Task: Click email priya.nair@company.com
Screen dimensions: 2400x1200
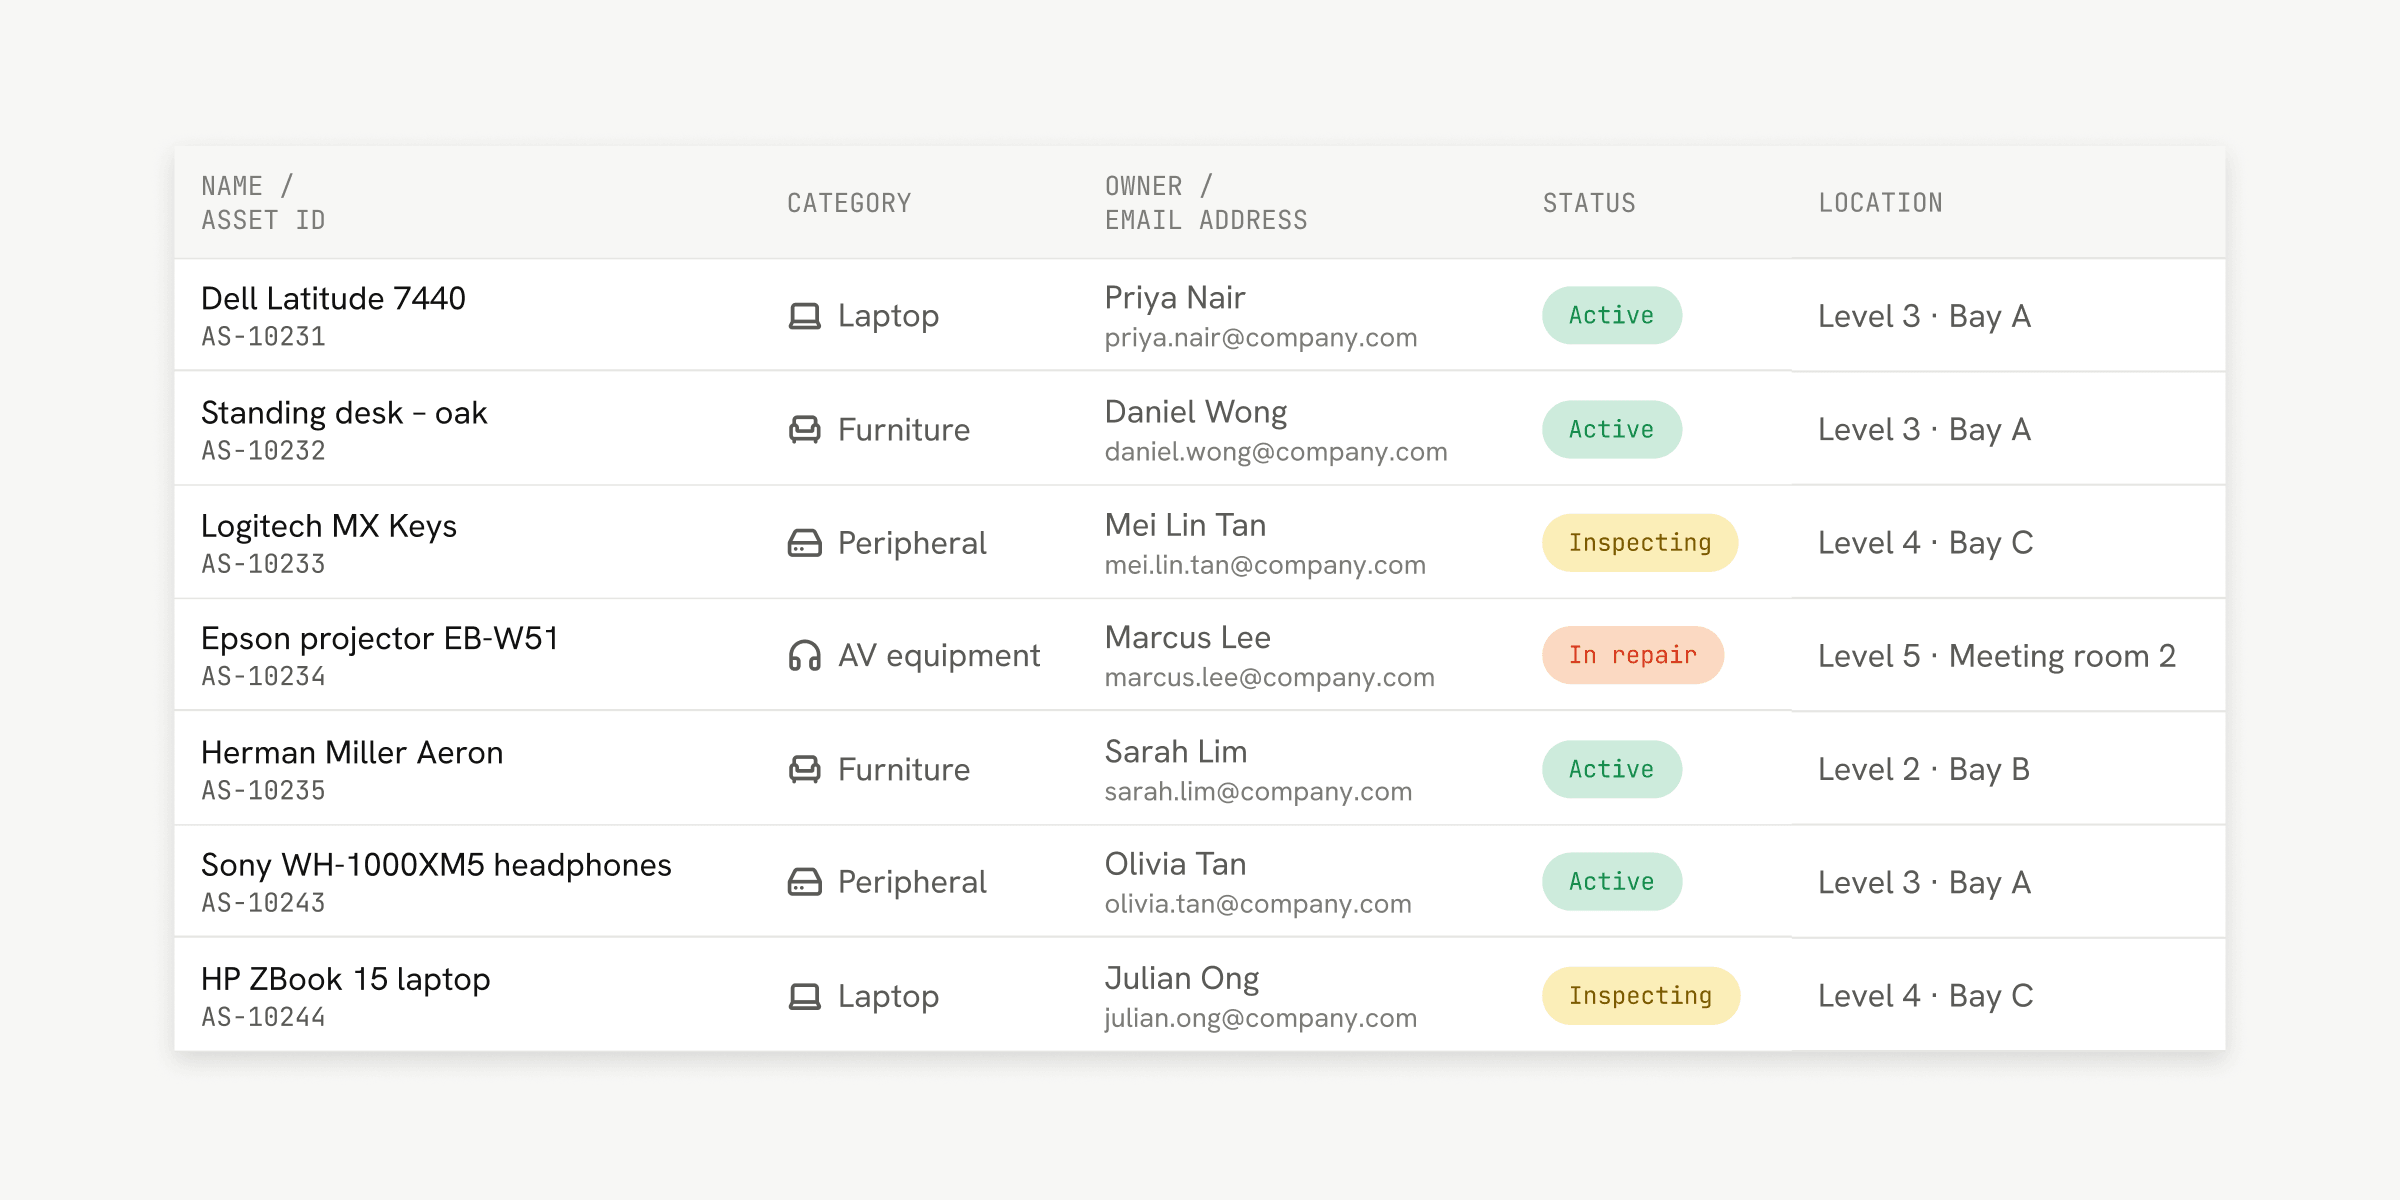Action: 1261,338
